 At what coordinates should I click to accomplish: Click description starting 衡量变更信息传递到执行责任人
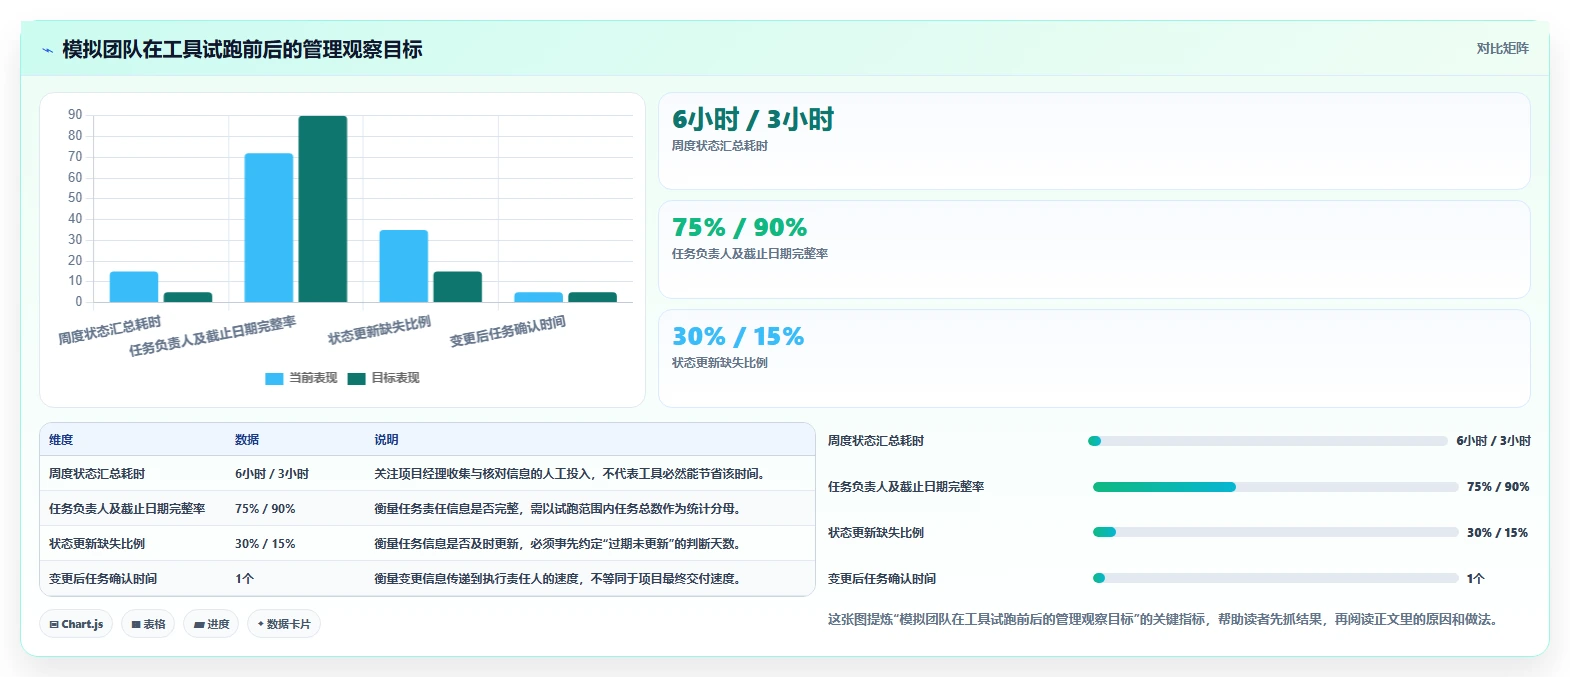click(560, 579)
